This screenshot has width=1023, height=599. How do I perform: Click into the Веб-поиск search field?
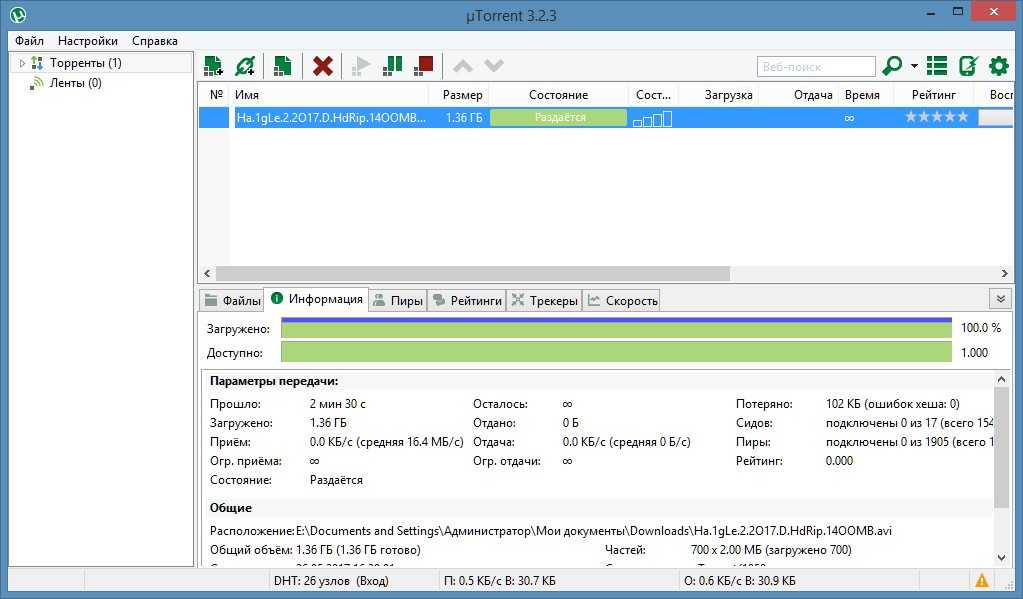pos(816,67)
